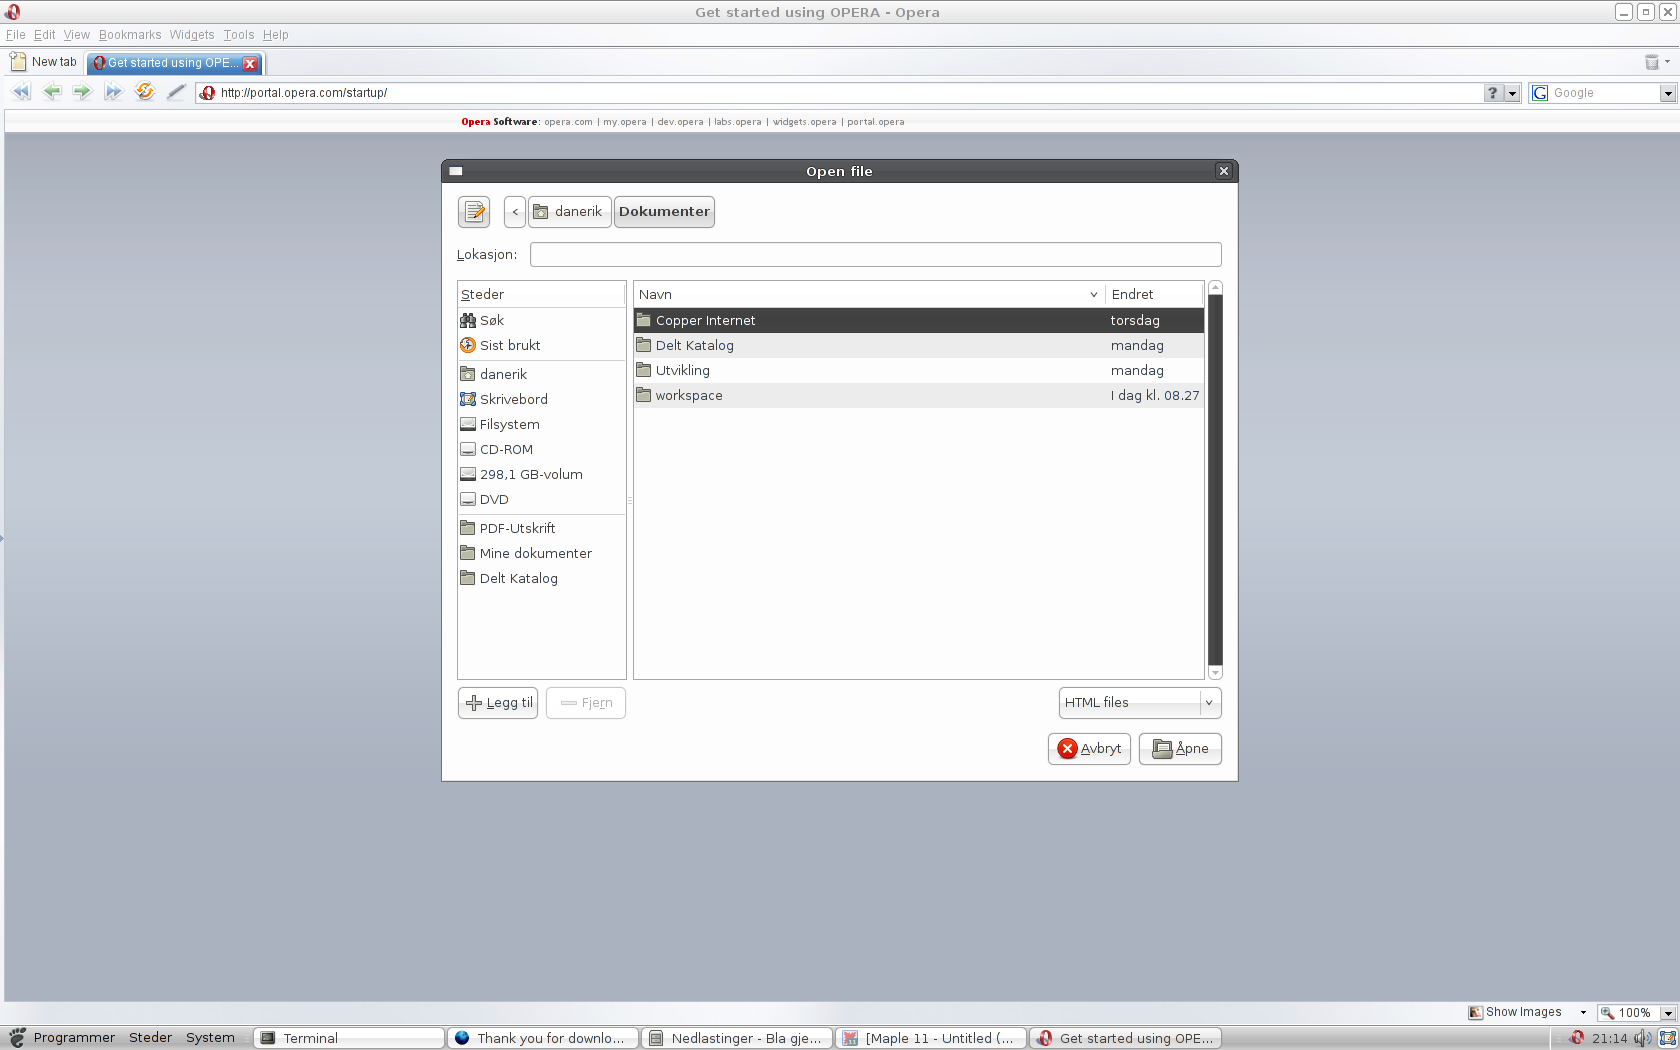The height and width of the screenshot is (1050, 1680).
Task: Open the address bar history dropdown
Action: point(1512,93)
